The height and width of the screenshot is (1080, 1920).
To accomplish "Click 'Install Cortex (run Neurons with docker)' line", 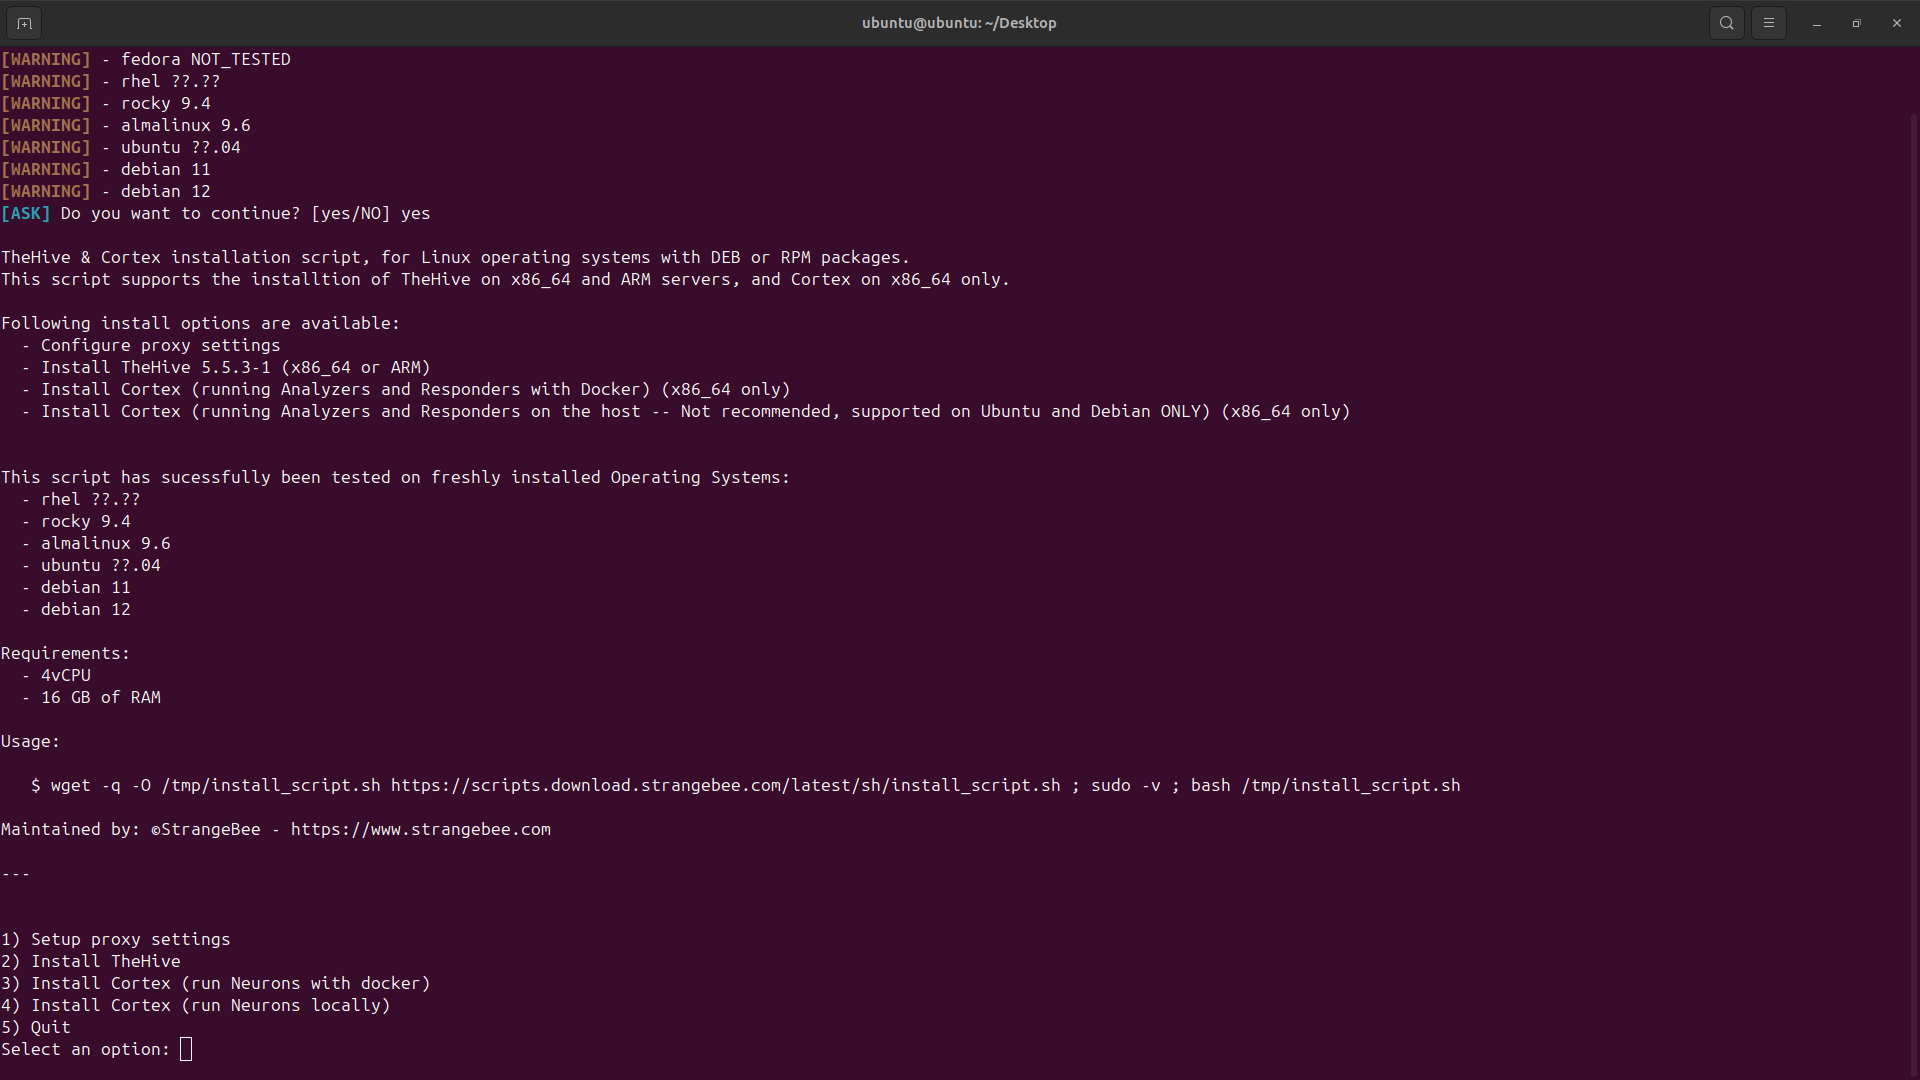I will (x=216, y=983).
